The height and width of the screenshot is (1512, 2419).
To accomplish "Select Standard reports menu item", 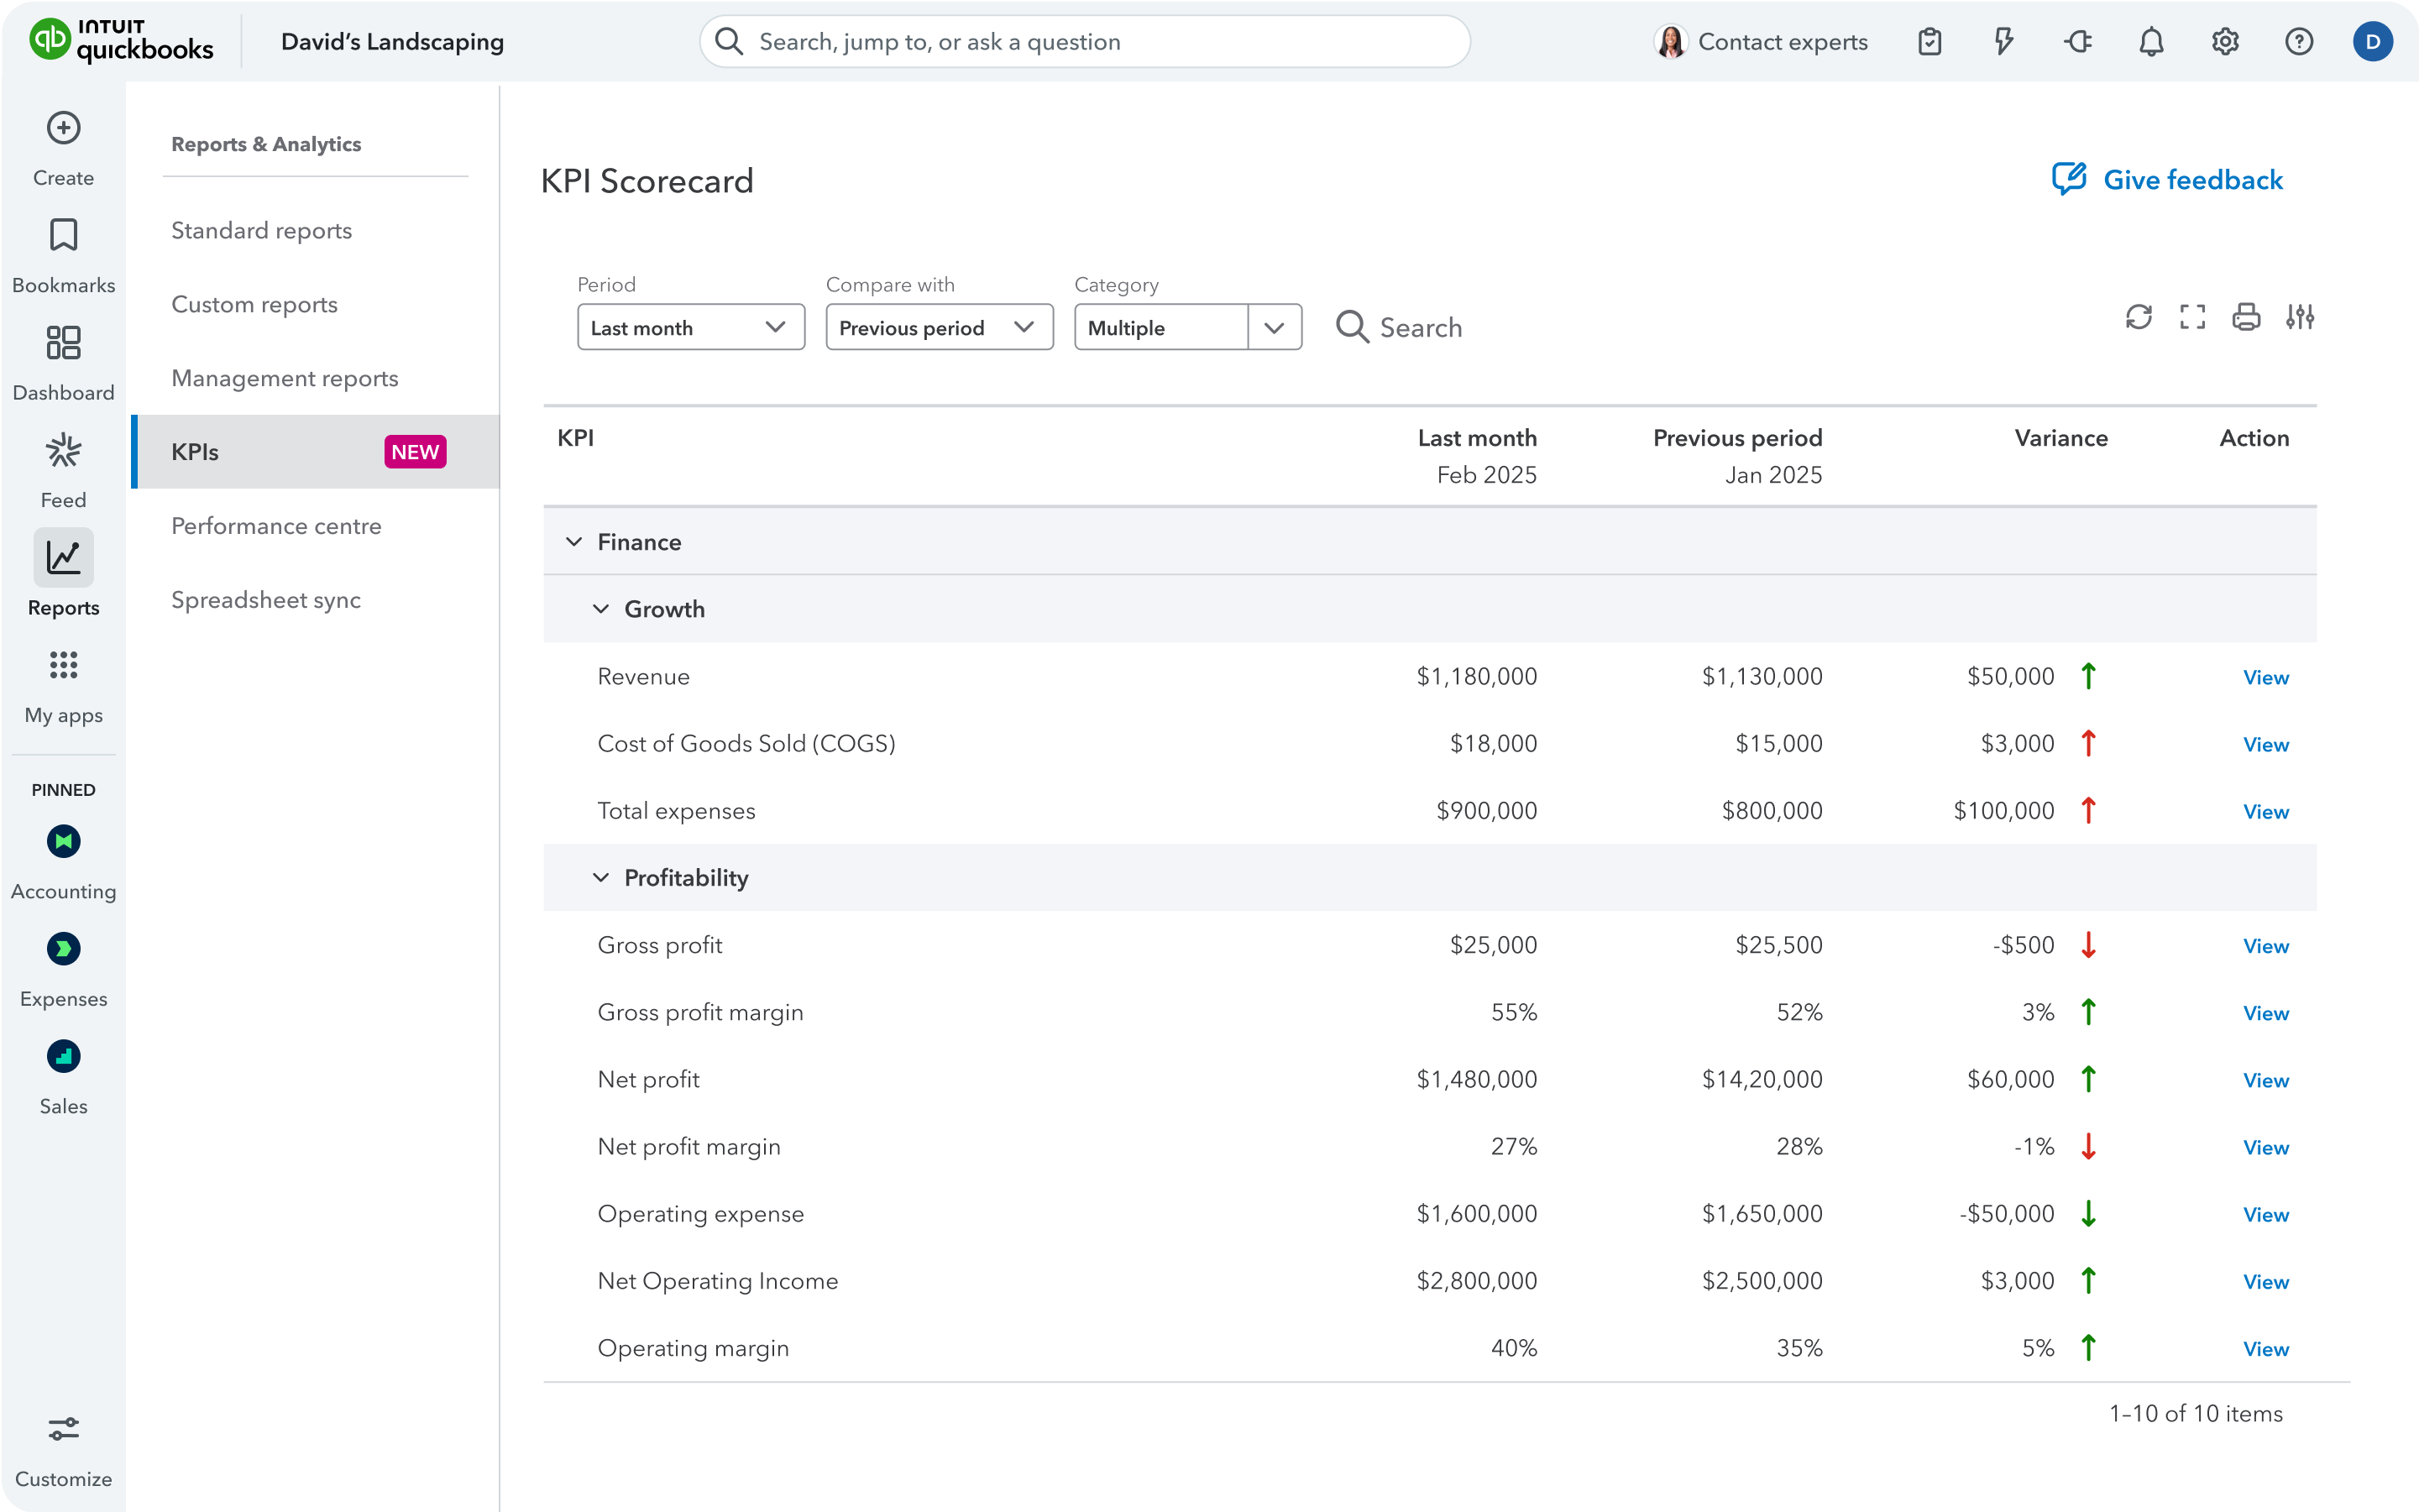I will point(261,231).
